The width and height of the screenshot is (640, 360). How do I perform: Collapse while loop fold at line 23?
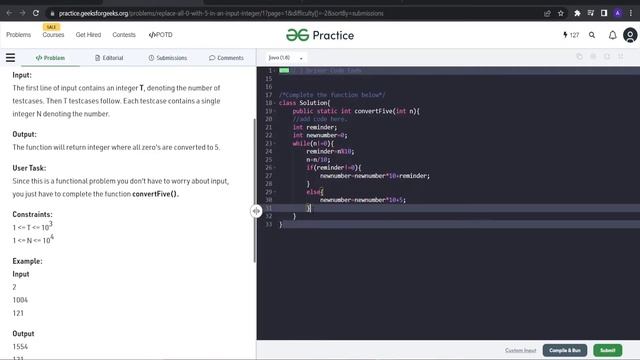pos(275,143)
